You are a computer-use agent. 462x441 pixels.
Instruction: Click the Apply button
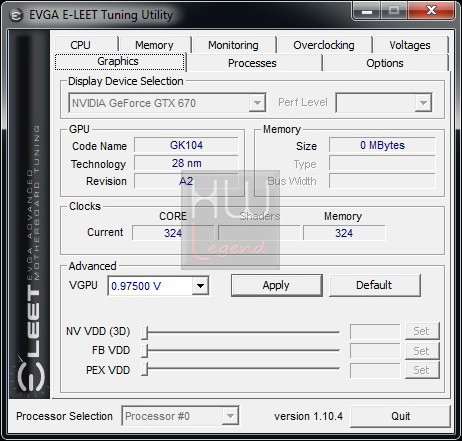(x=276, y=285)
